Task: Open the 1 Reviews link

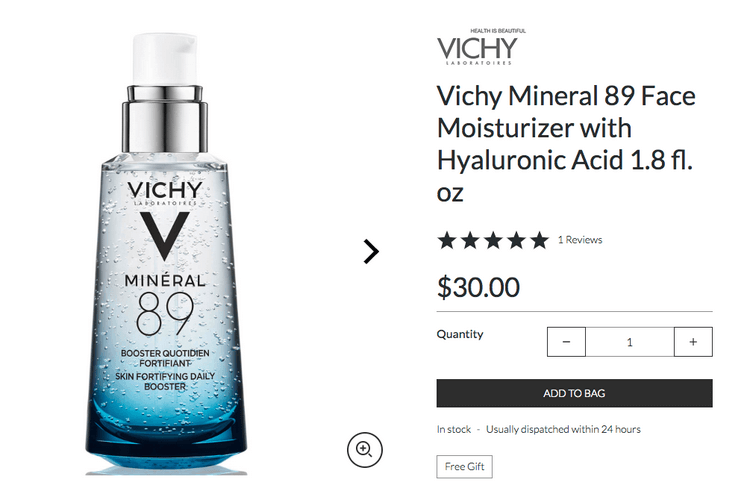Action: (580, 240)
